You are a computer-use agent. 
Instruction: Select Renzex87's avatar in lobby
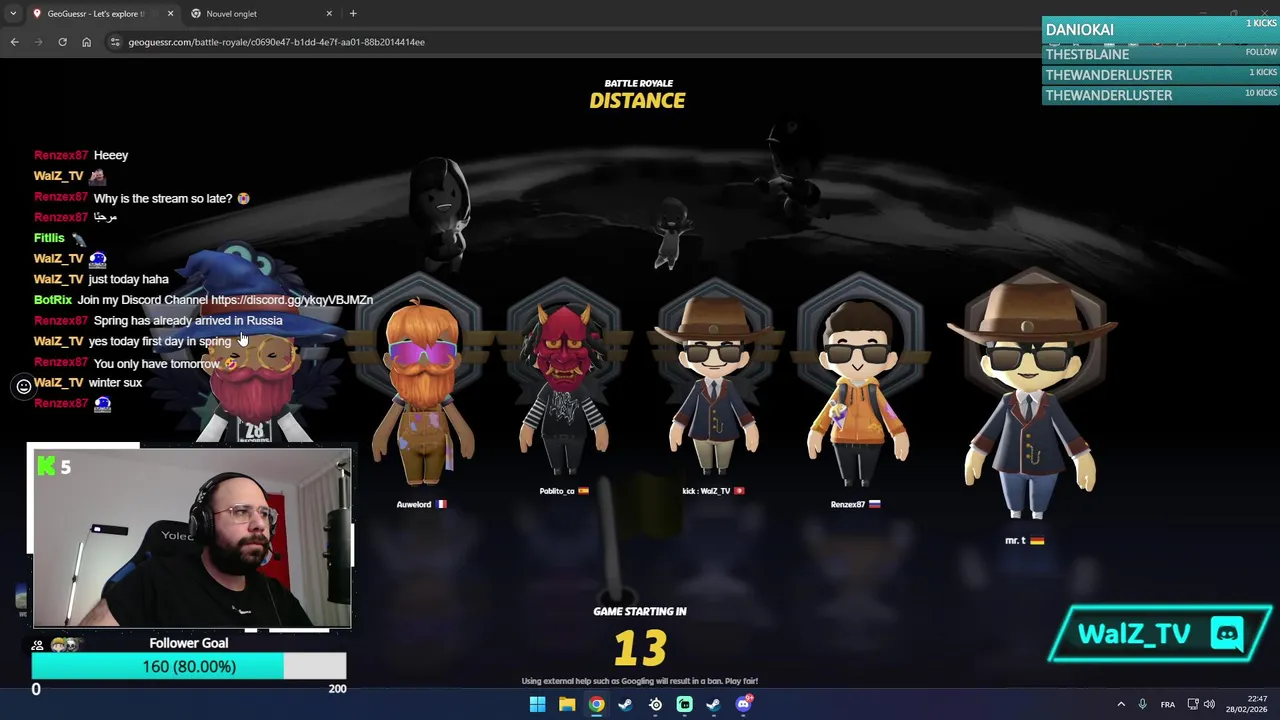[860, 390]
